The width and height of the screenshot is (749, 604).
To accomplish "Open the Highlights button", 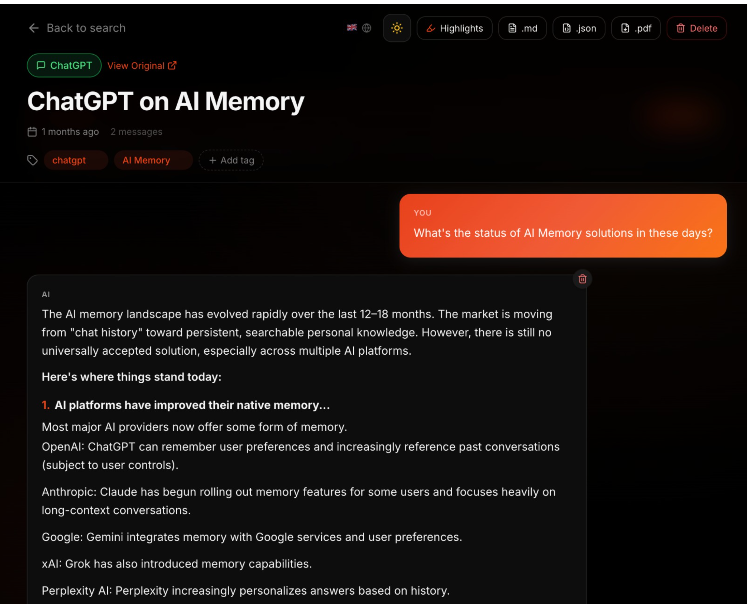I will 455,28.
